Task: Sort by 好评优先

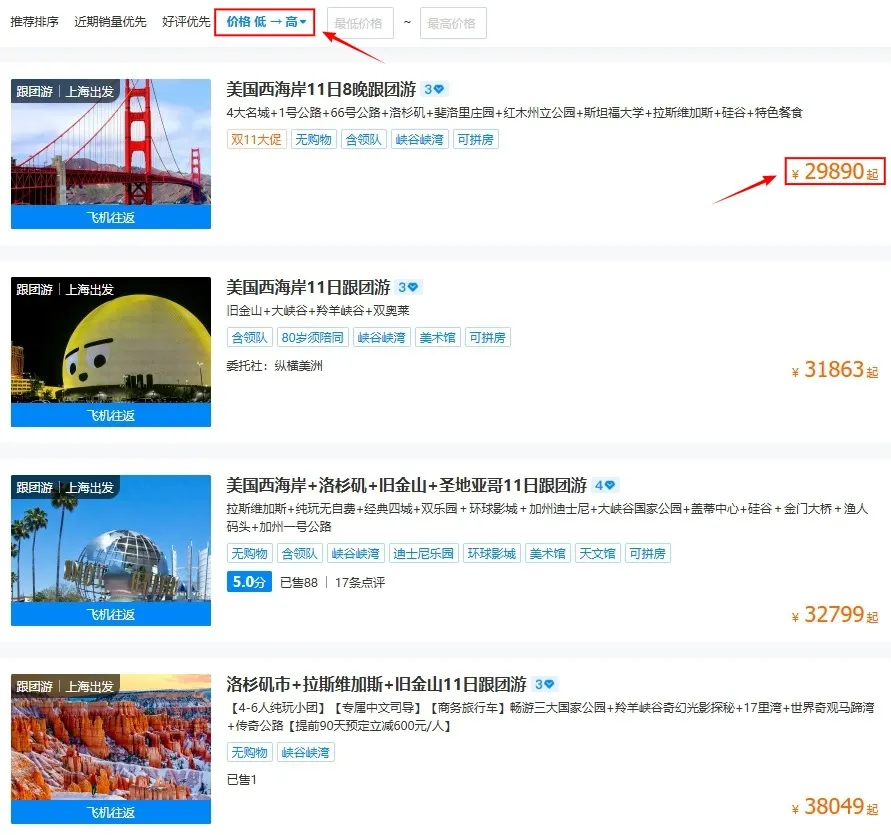Action: [x=186, y=22]
